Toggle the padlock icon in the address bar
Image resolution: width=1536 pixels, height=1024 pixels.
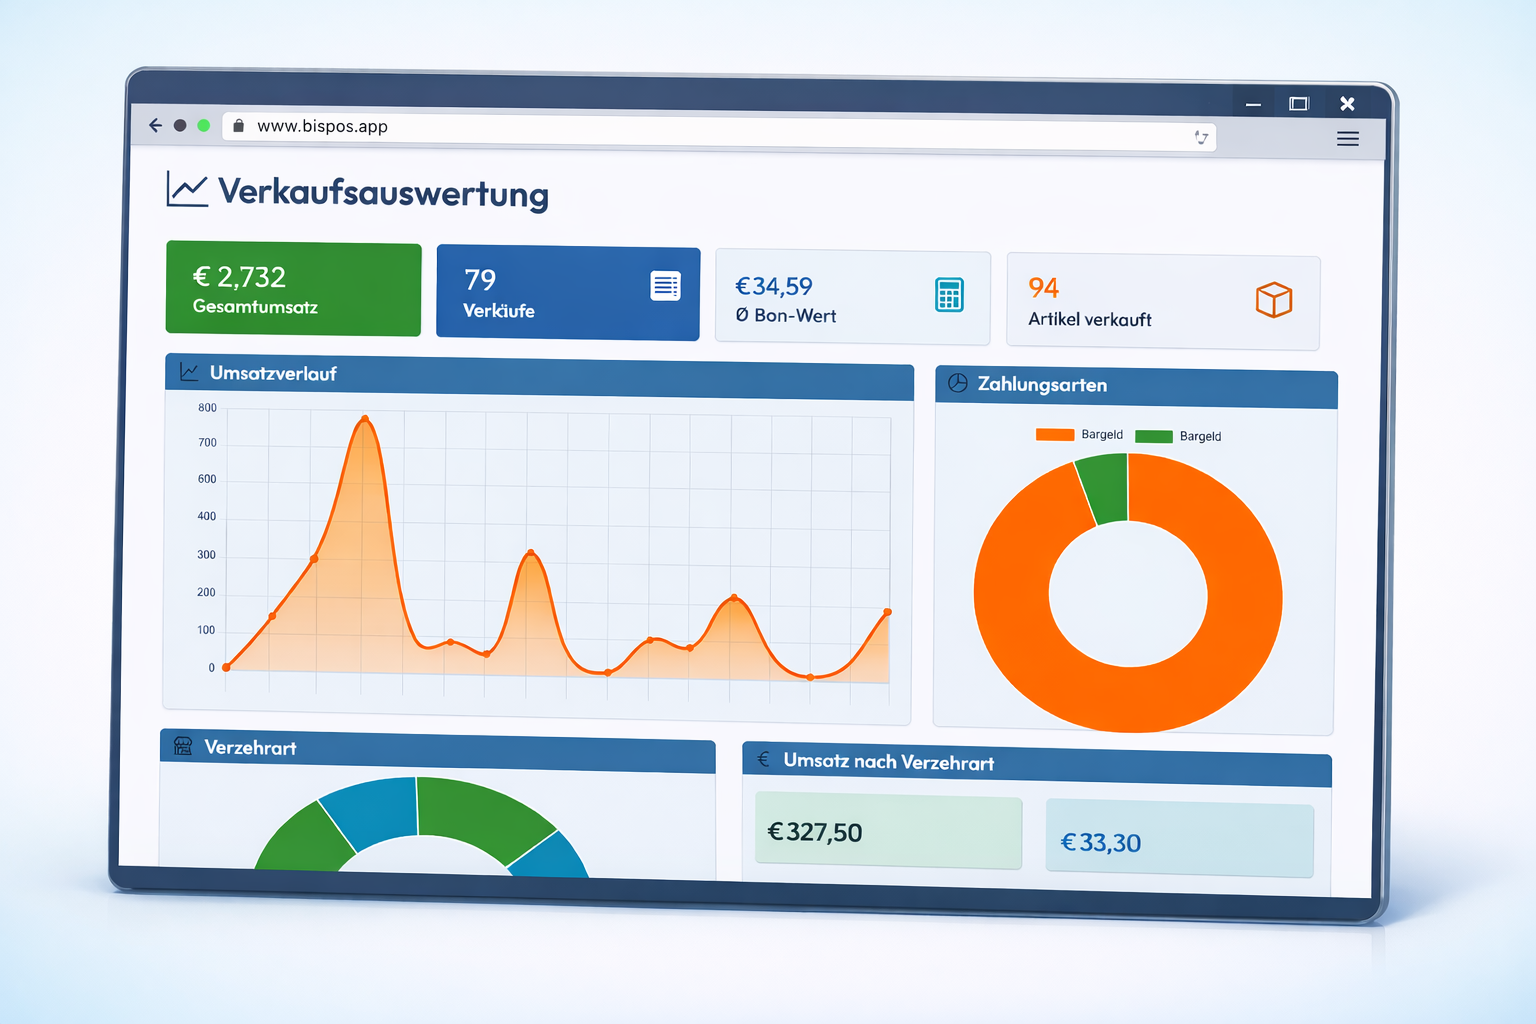coord(237,125)
